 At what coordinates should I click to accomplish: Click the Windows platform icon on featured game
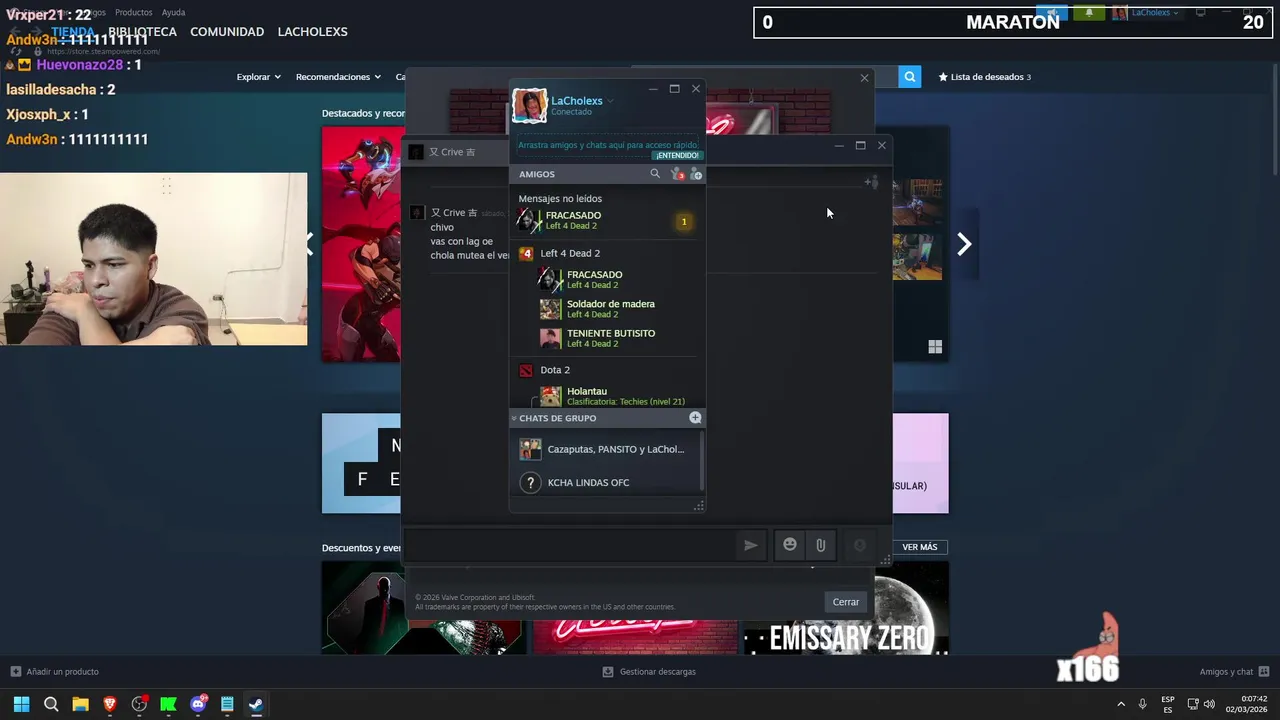pyautogui.click(x=935, y=347)
